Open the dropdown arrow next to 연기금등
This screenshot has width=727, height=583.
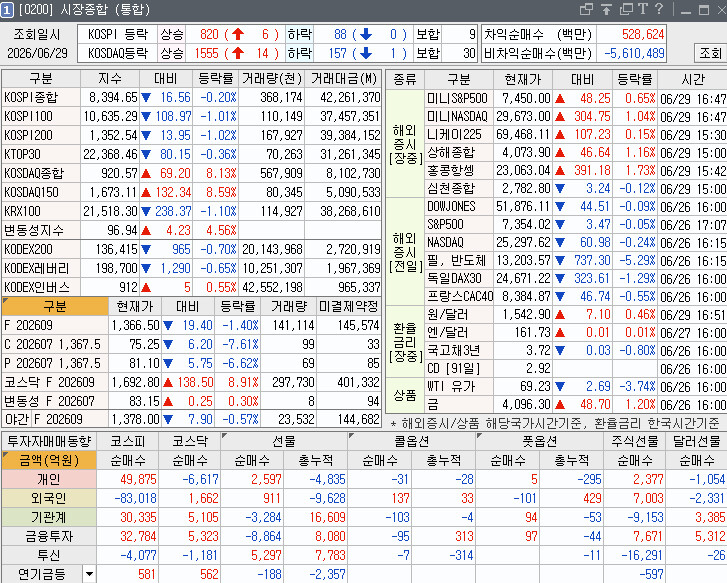(89, 574)
